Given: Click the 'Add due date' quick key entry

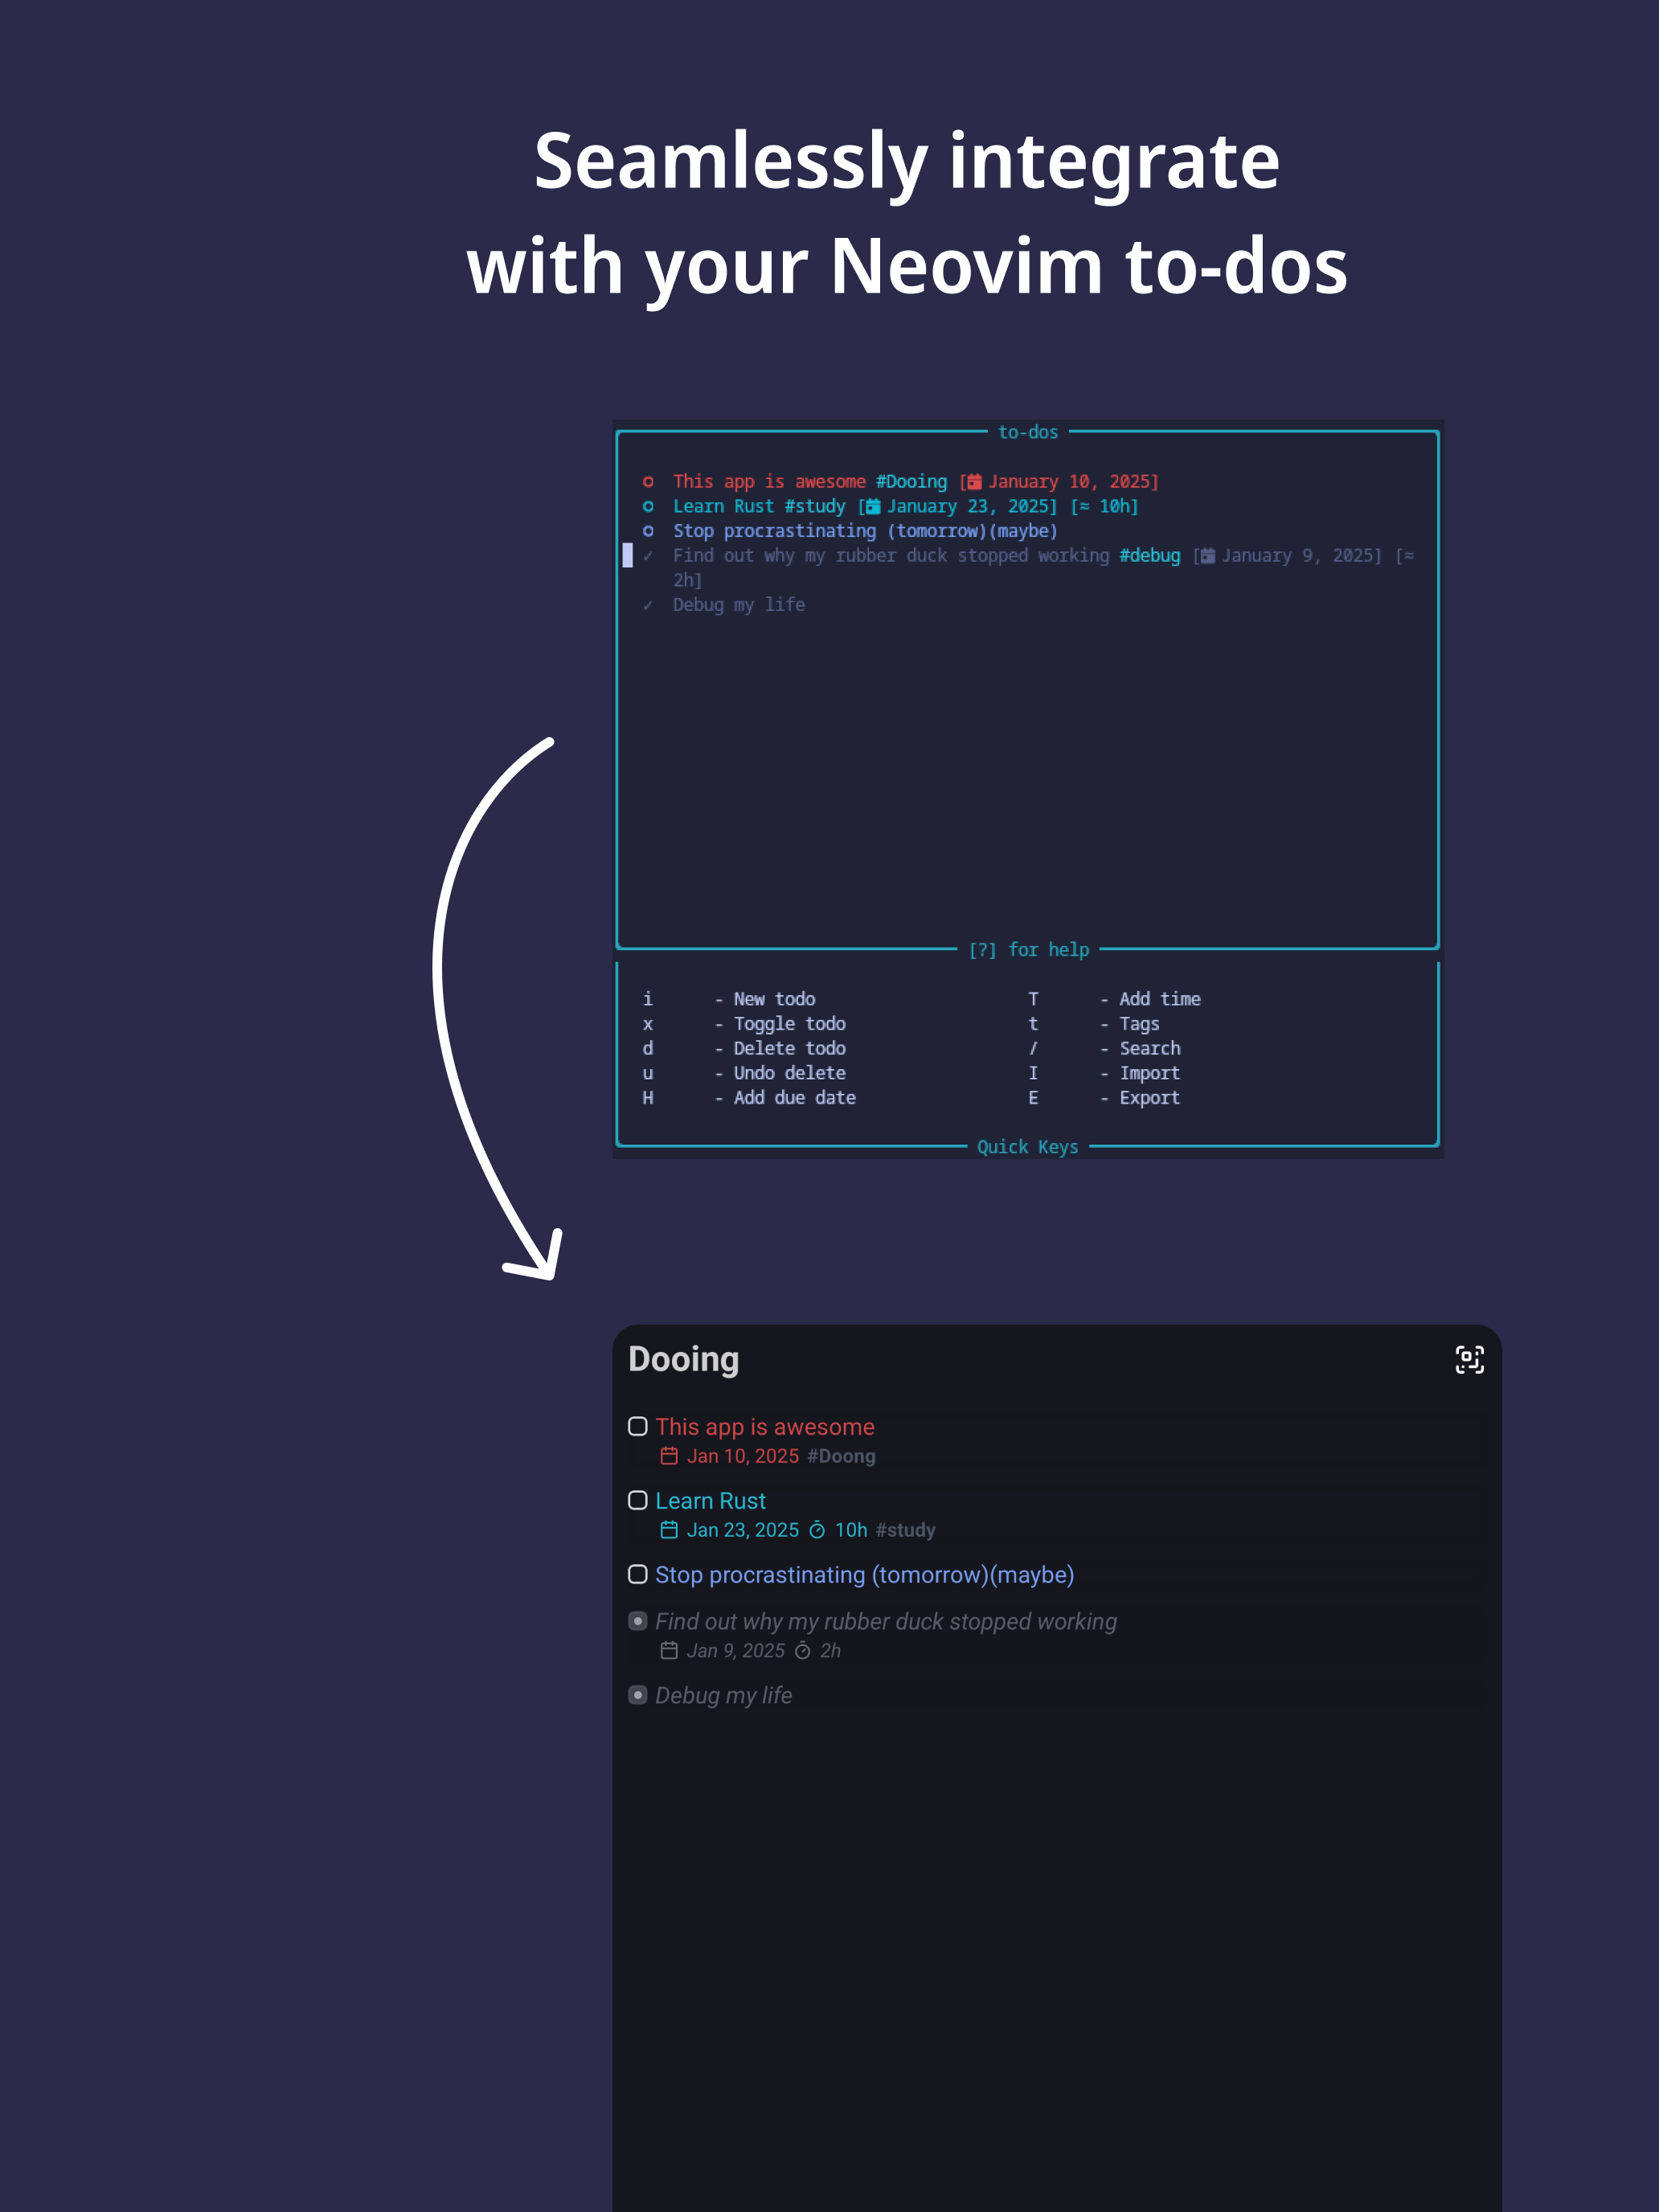Looking at the screenshot, I should [794, 1097].
